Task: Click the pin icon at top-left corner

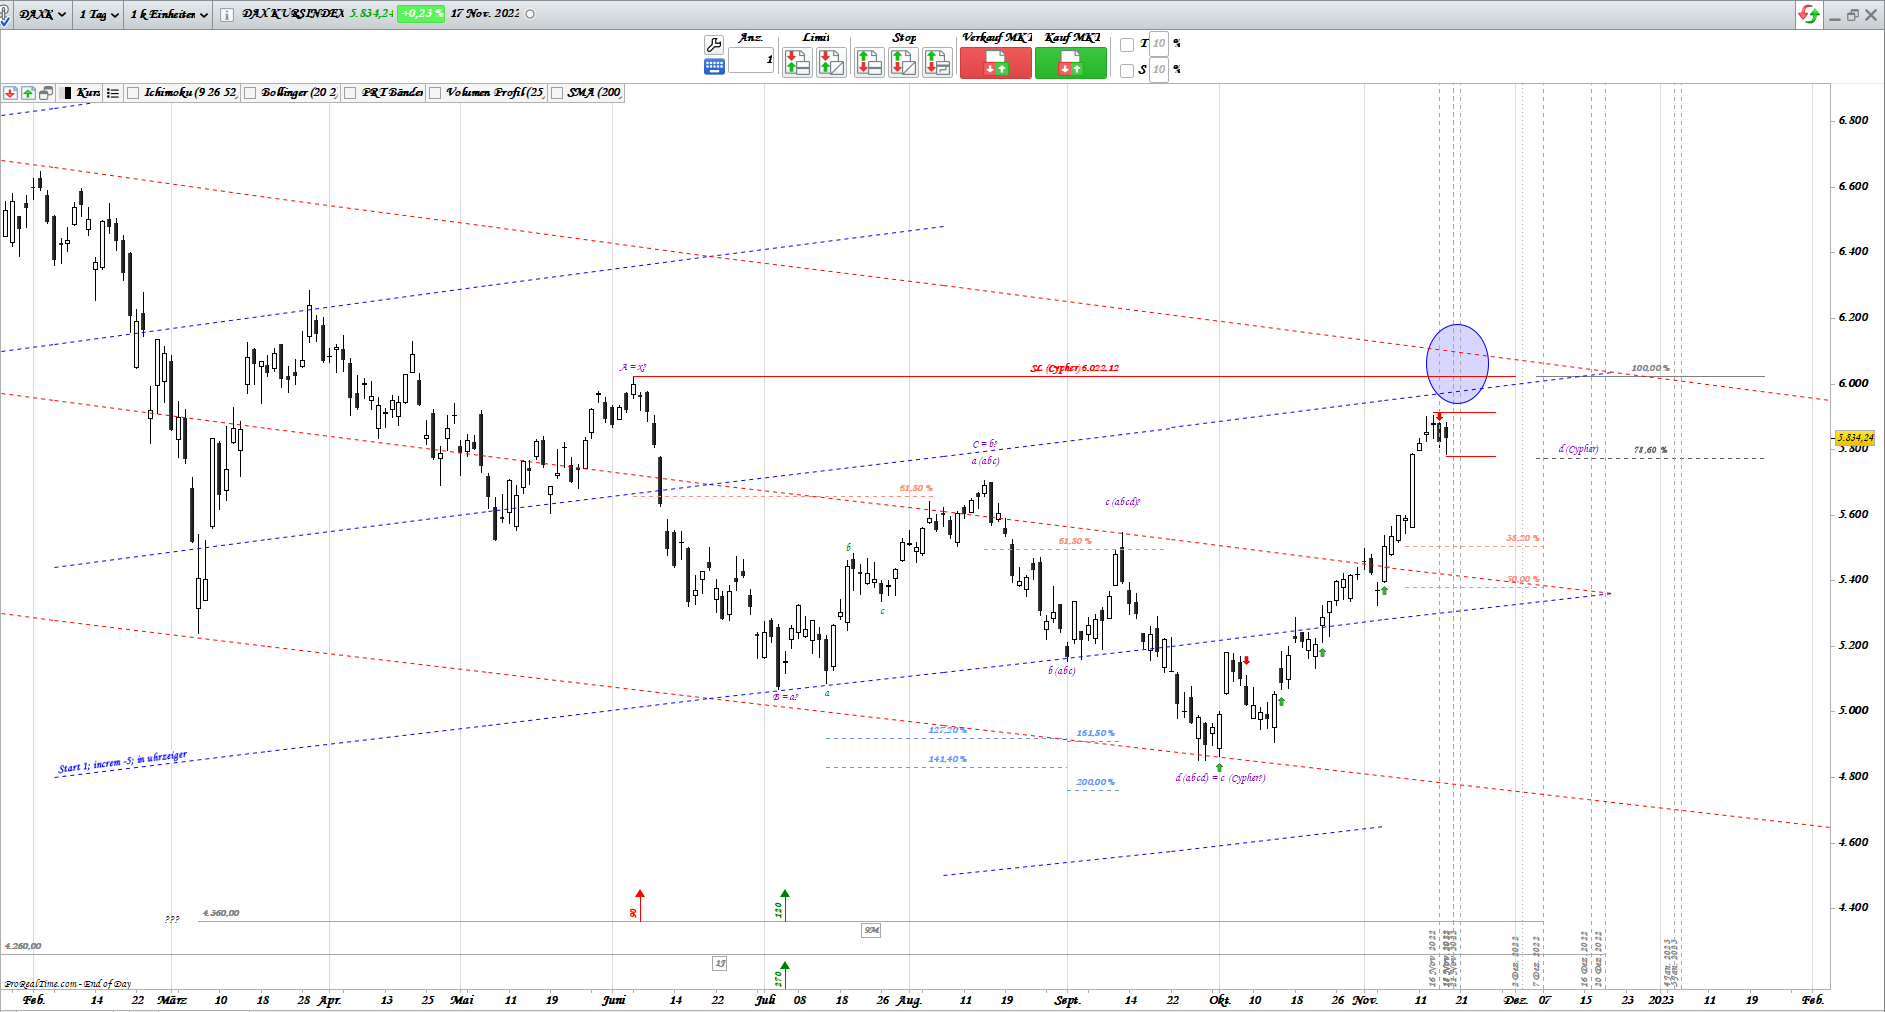Action: [x=6, y=15]
